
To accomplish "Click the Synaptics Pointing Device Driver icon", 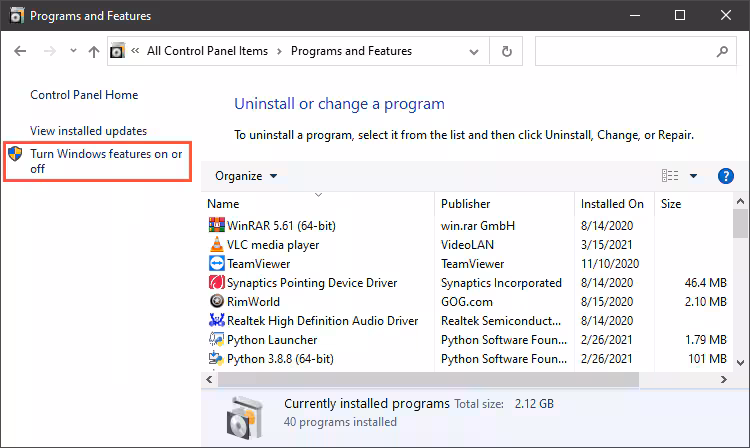I will (x=217, y=283).
